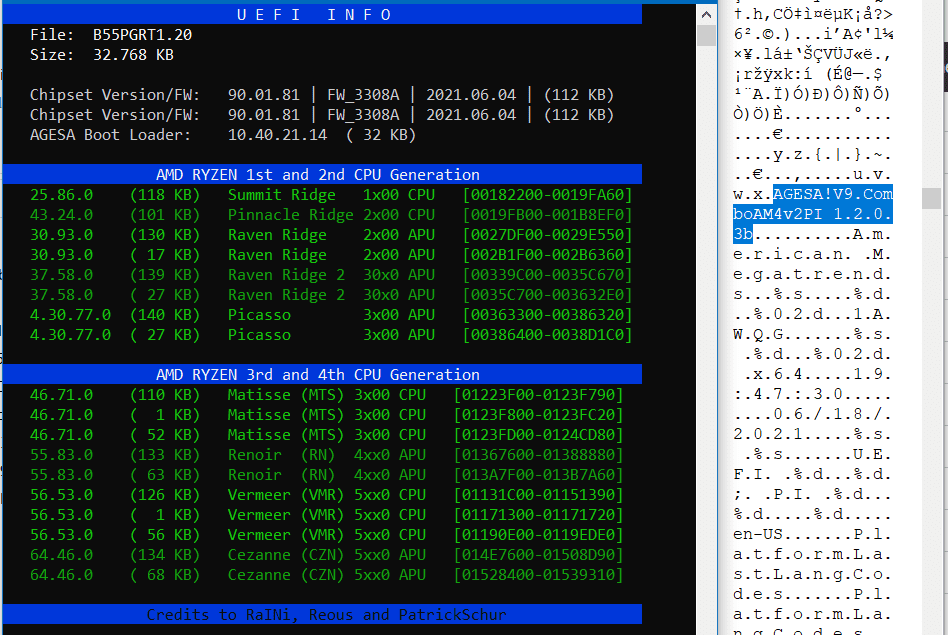Screen dimensions: 948x635
Task: Click the hex viewer's scrollbar thumb
Action: click(931, 198)
